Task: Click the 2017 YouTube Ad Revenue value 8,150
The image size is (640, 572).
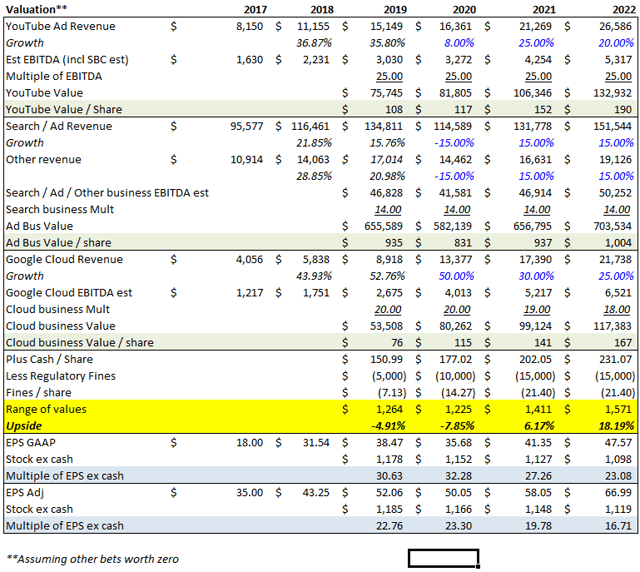Action: (249, 27)
